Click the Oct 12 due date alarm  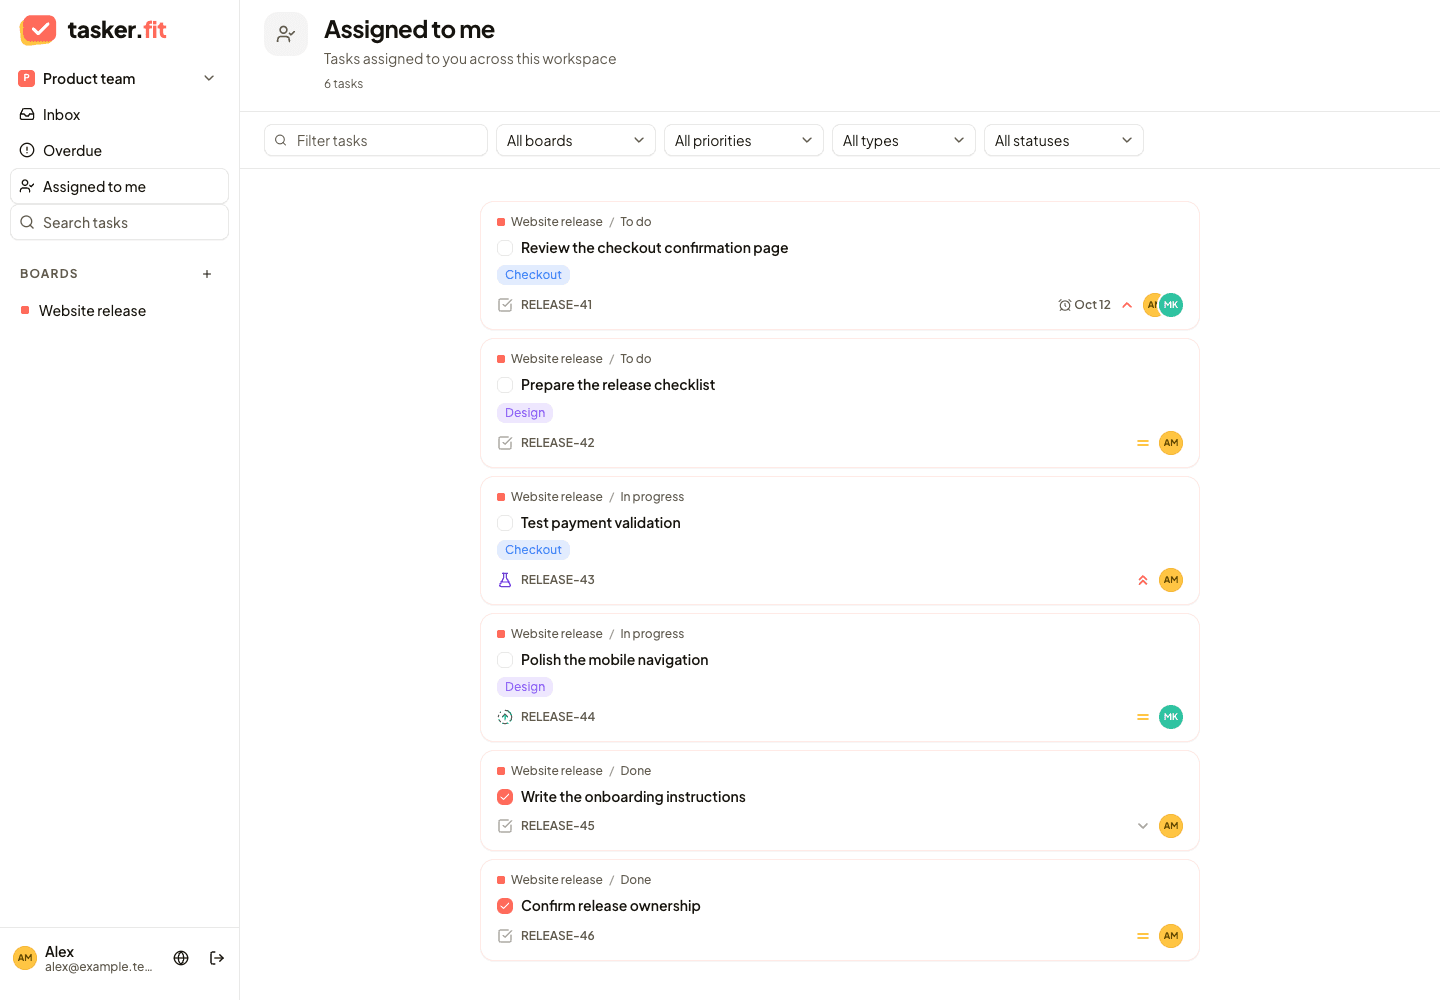1085,305
